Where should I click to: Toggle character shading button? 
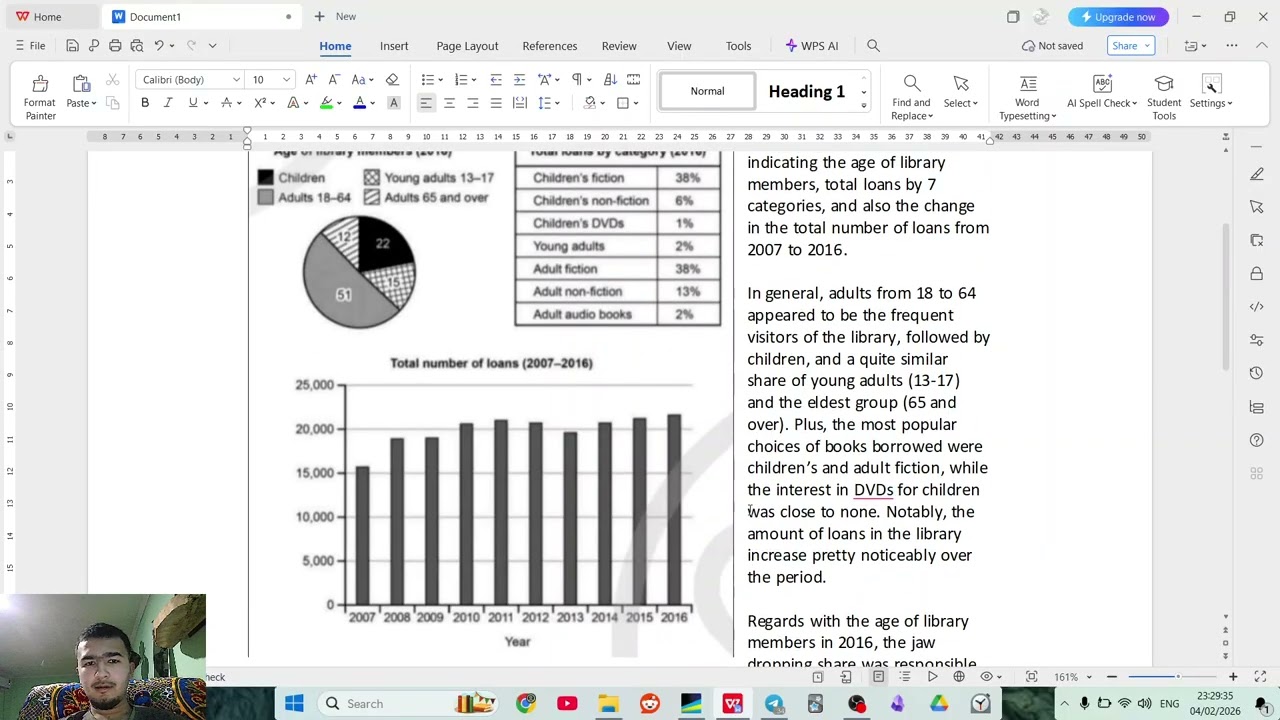(x=394, y=103)
